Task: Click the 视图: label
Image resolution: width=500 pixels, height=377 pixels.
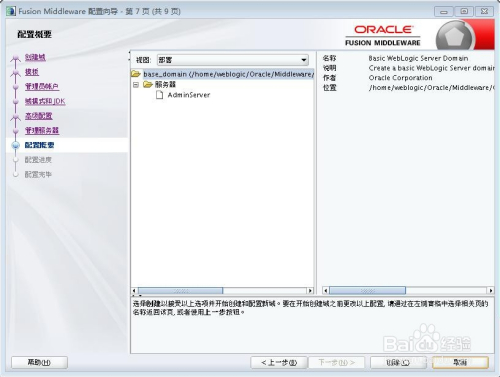Action: 144,60
